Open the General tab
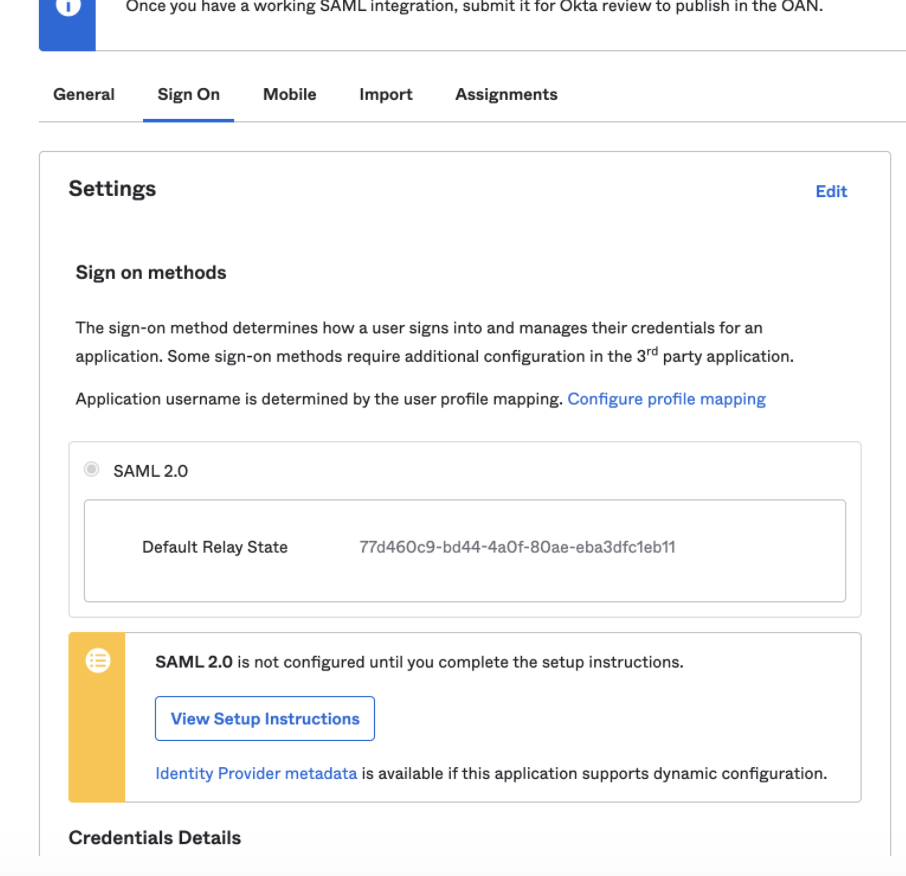The height and width of the screenshot is (876, 906). pyautogui.click(x=84, y=94)
